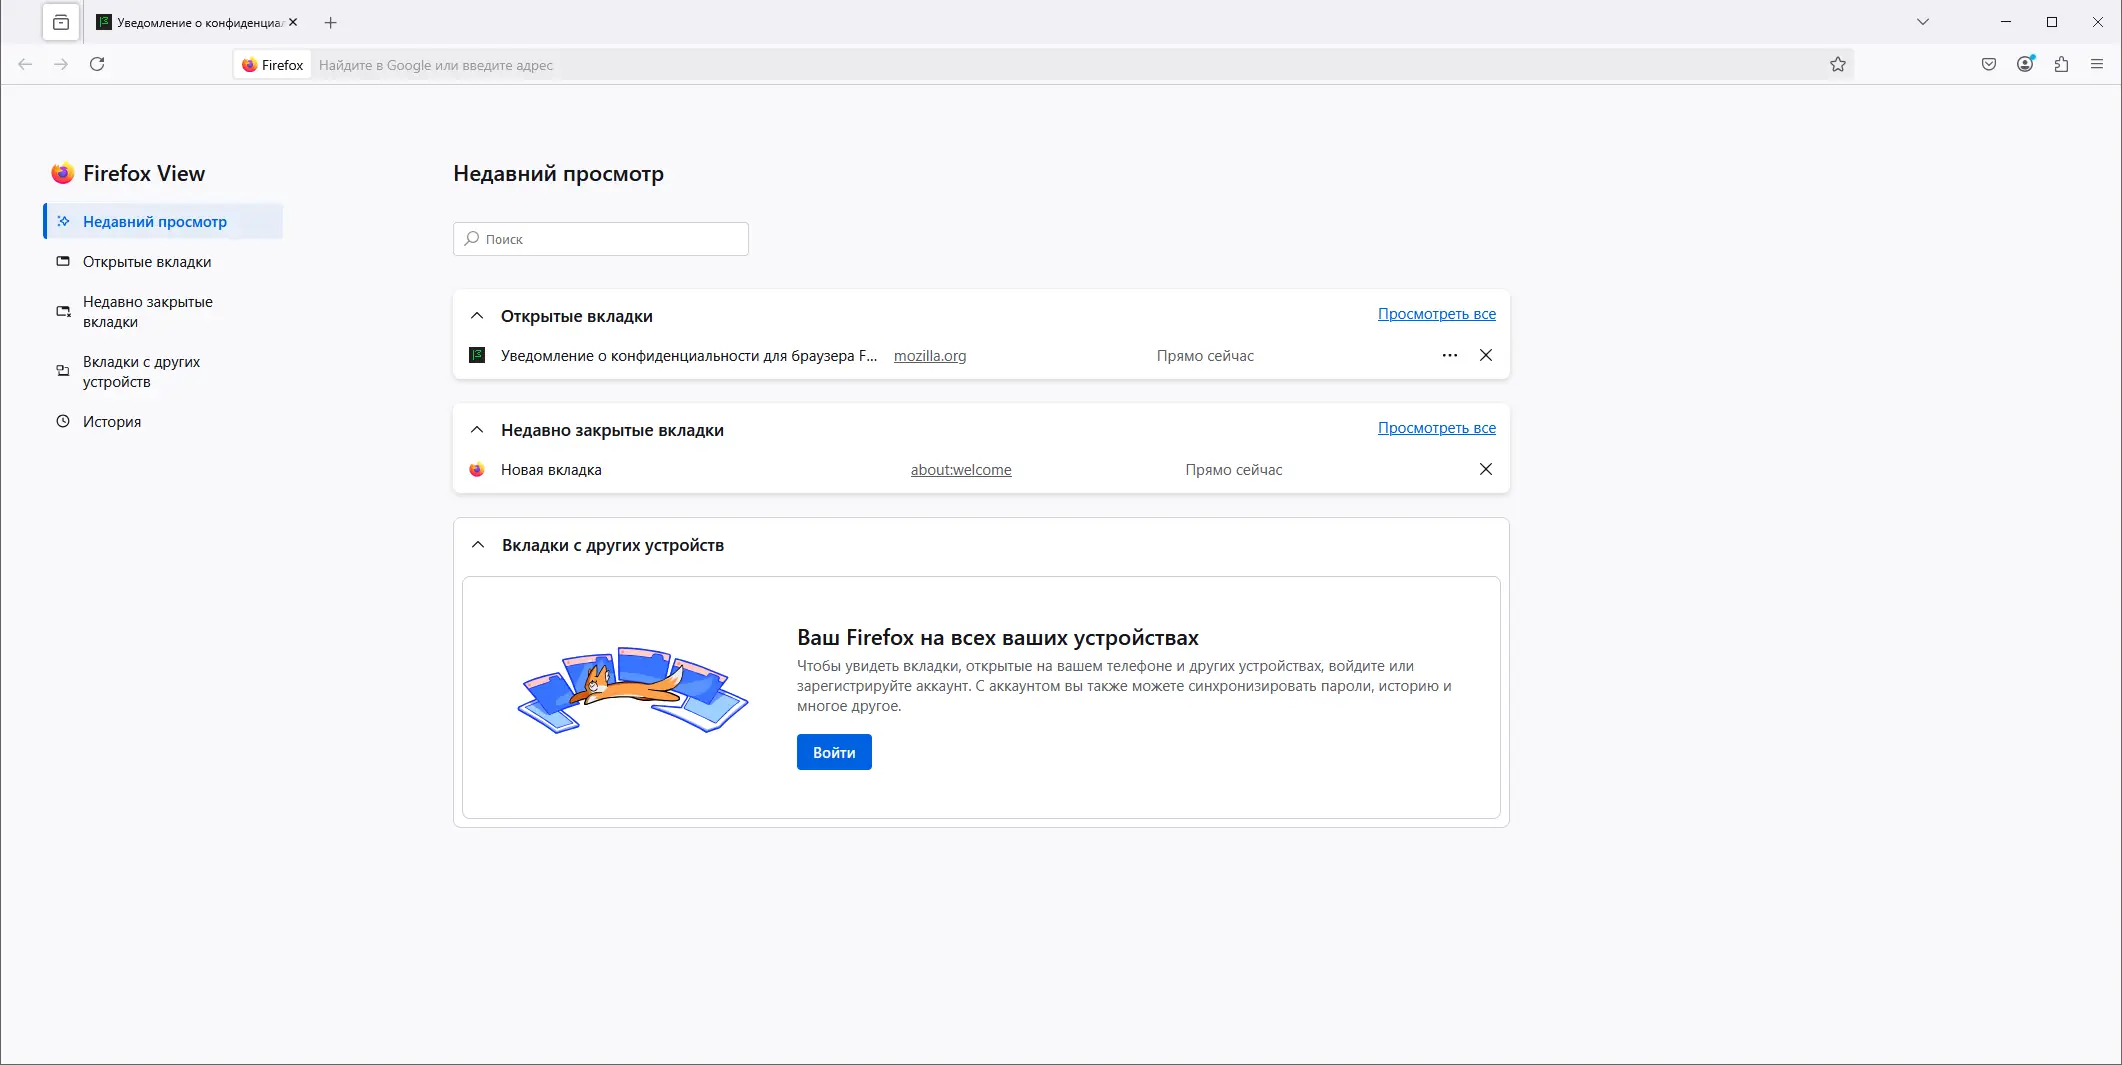Viewport: 2122px width, 1065px height.
Task: Dismiss the Новая вкладка closed-tab entry
Action: [1486, 469]
